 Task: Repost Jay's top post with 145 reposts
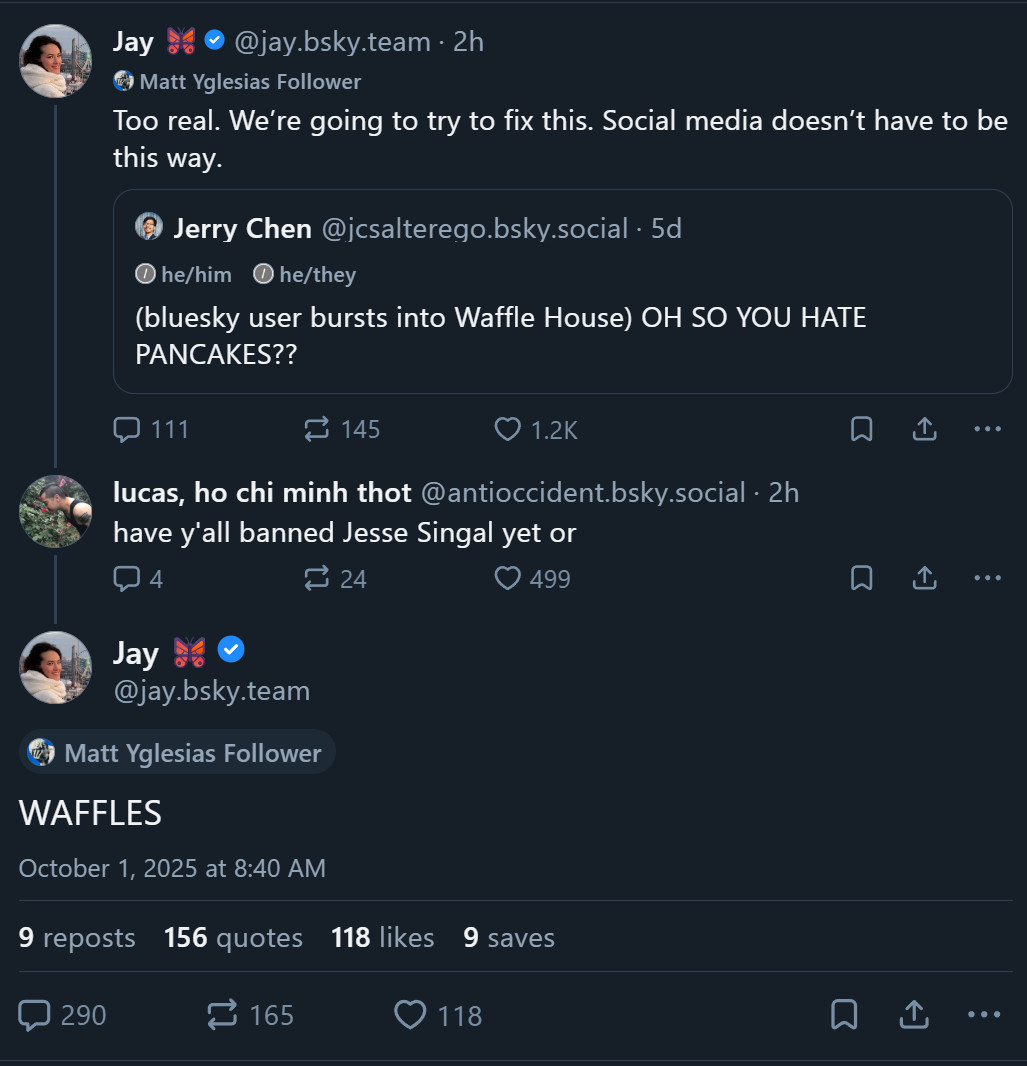pyautogui.click(x=317, y=430)
